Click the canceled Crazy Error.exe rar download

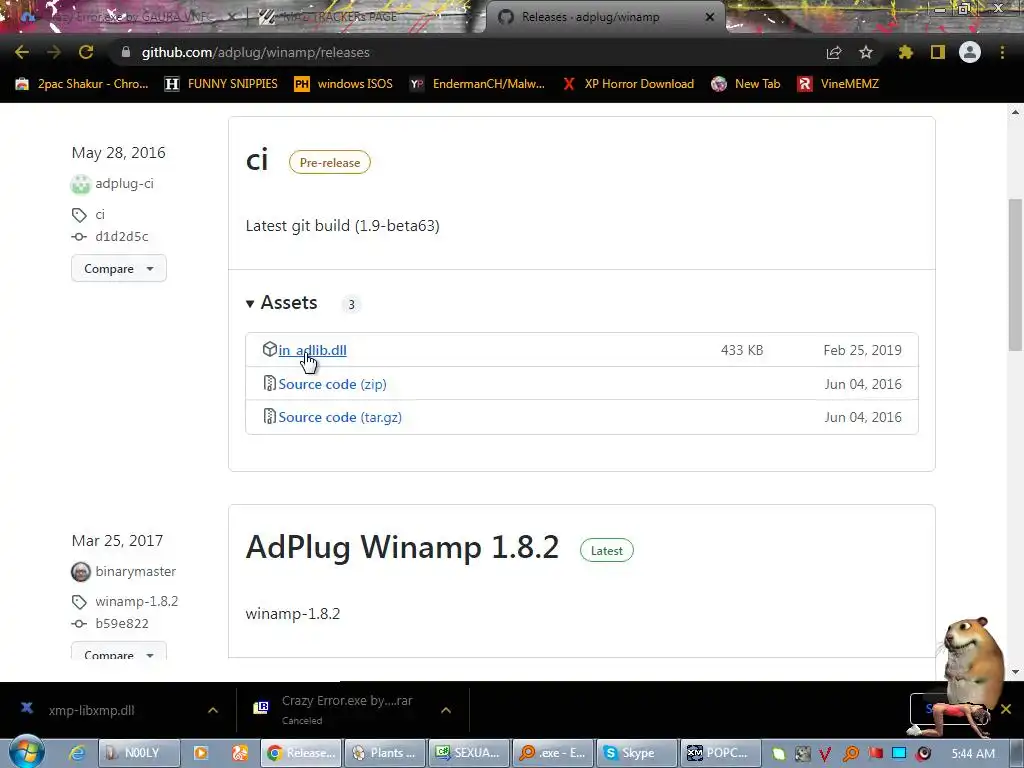[346, 710]
